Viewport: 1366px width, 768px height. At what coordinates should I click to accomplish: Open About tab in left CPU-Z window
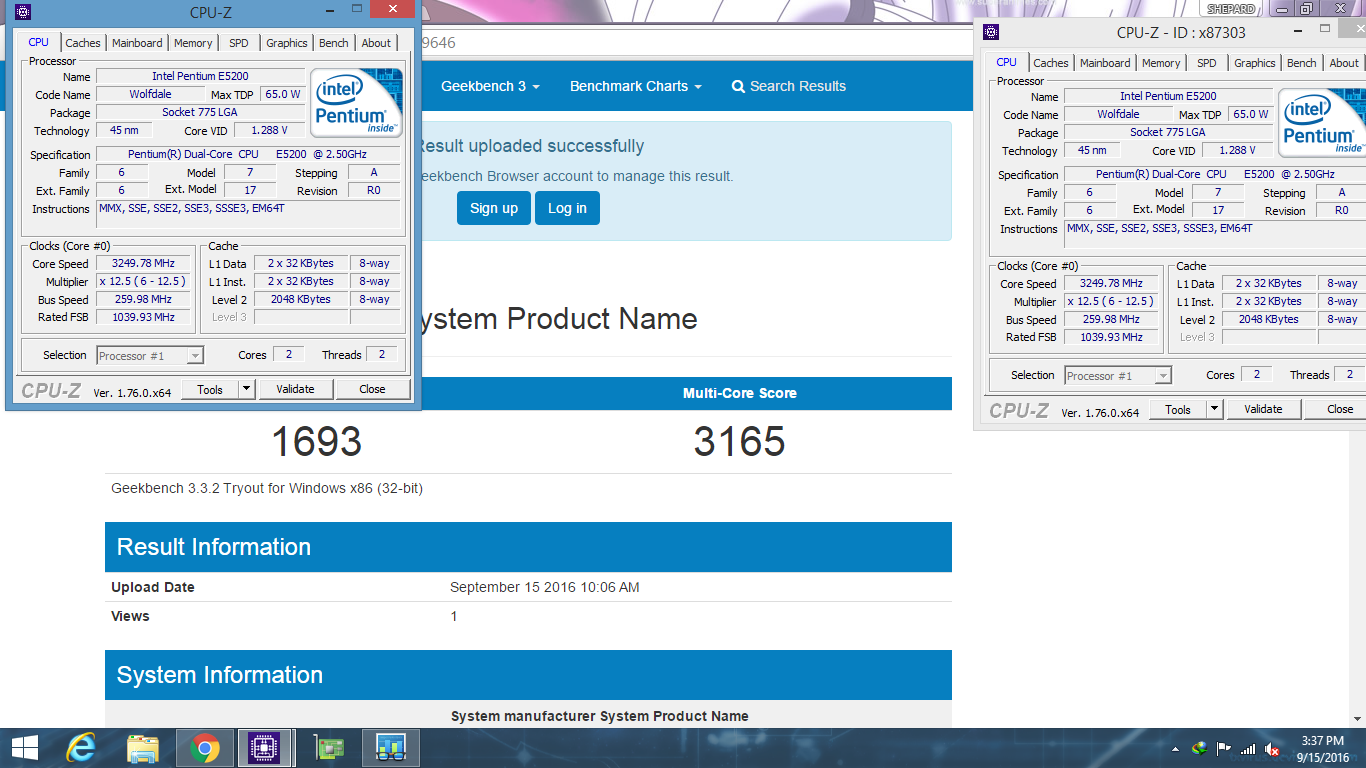(377, 43)
